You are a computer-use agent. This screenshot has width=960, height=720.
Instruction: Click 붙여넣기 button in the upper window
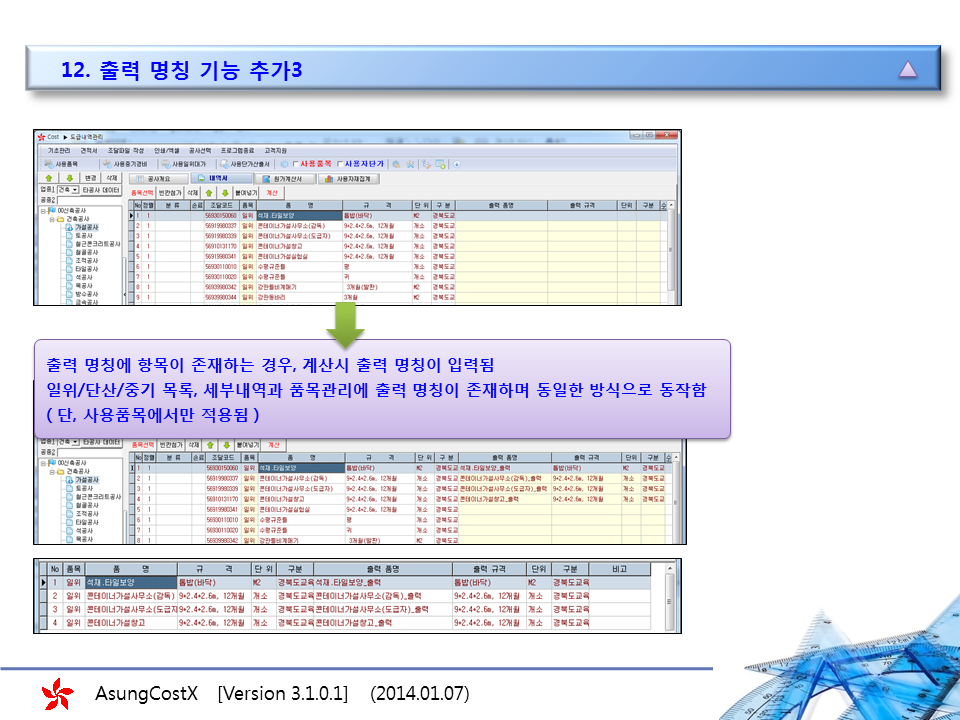pyautogui.click(x=247, y=193)
